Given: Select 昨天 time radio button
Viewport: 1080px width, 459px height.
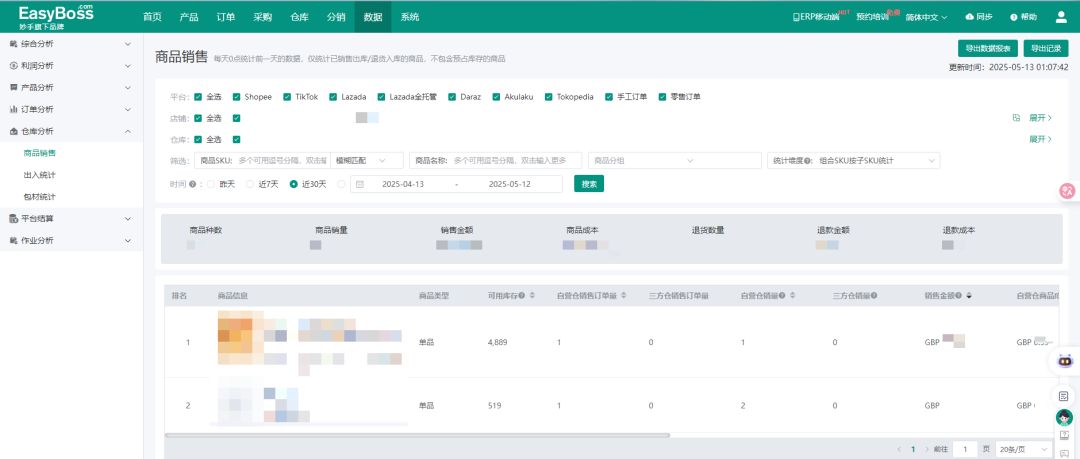Looking at the screenshot, I should 211,184.
